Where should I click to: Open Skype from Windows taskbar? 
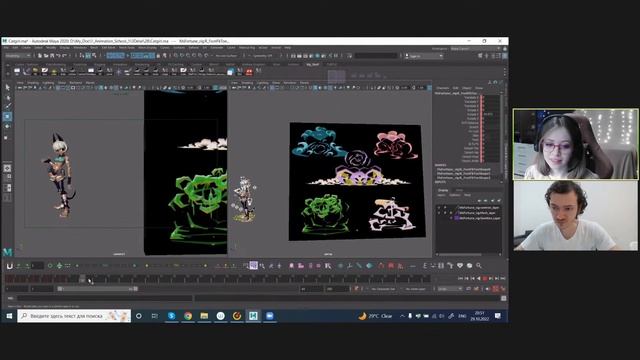tap(171, 316)
